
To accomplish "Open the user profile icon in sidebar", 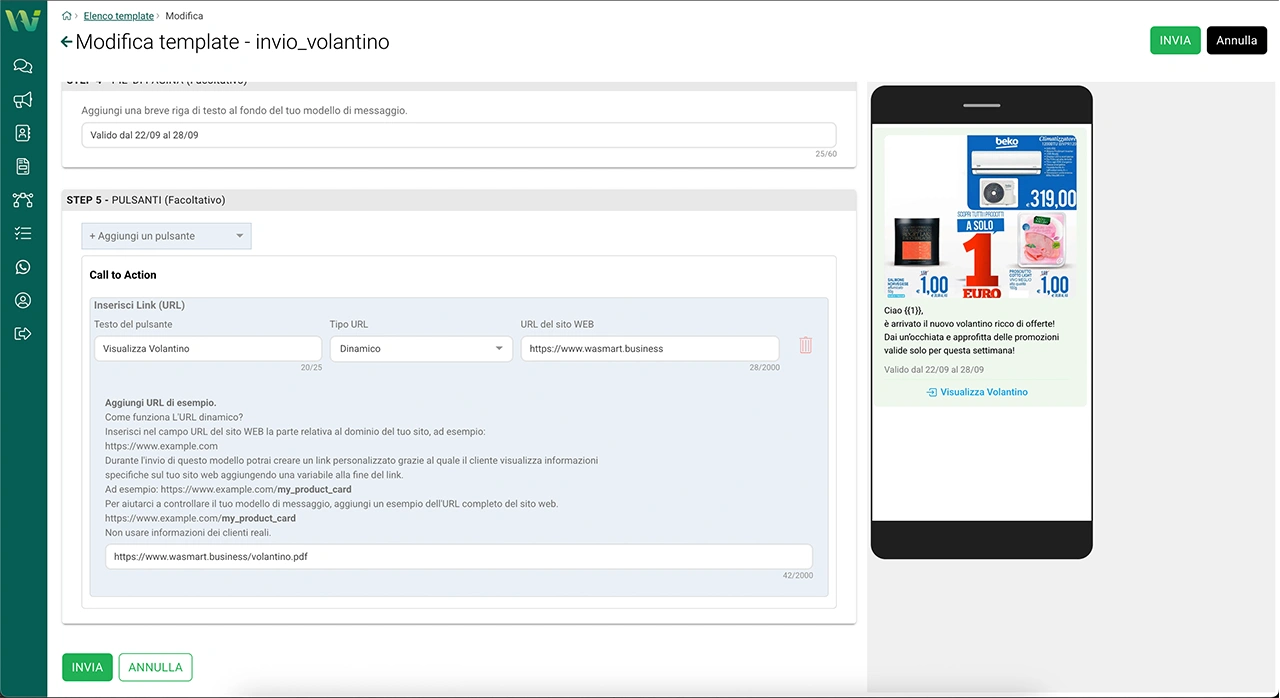I will [x=23, y=301].
